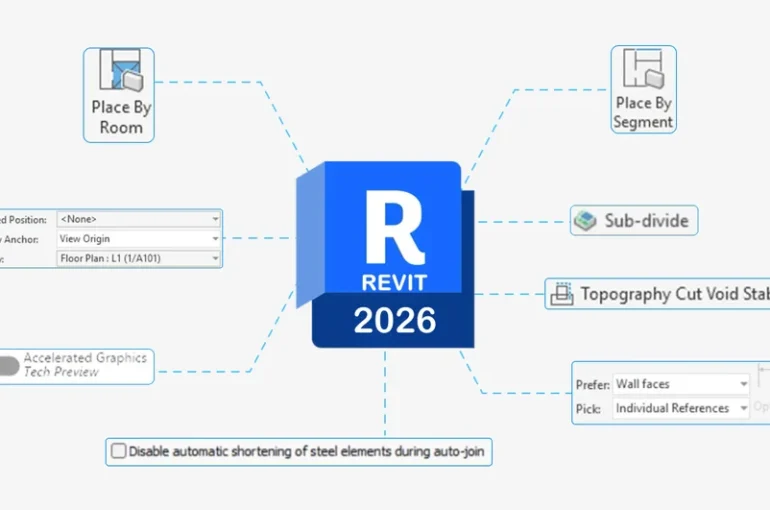This screenshot has height=510, width=770.
Task: Select the Sub-divide tool icon
Action: [x=585, y=220]
